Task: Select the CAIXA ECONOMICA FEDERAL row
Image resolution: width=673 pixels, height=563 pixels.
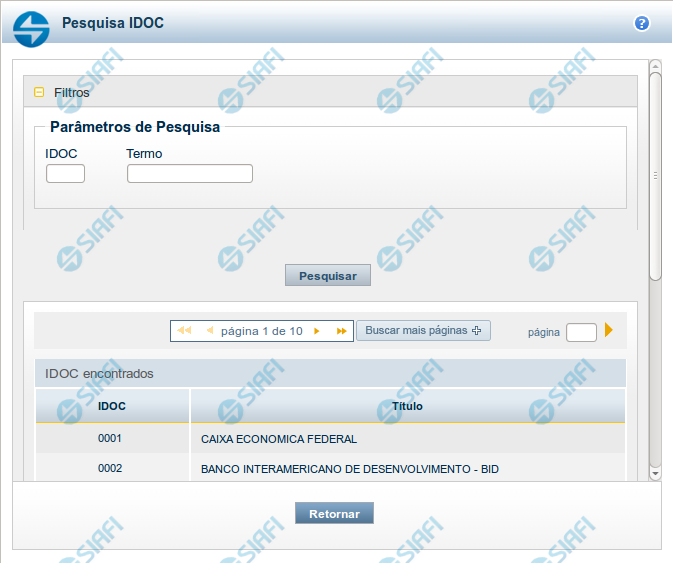Action: [x=278, y=439]
